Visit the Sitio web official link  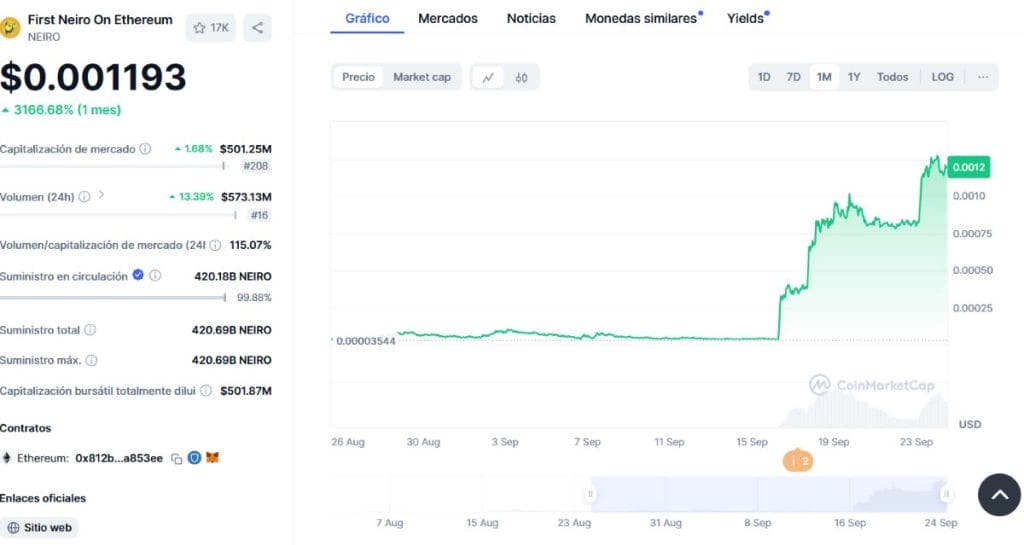(x=39, y=527)
